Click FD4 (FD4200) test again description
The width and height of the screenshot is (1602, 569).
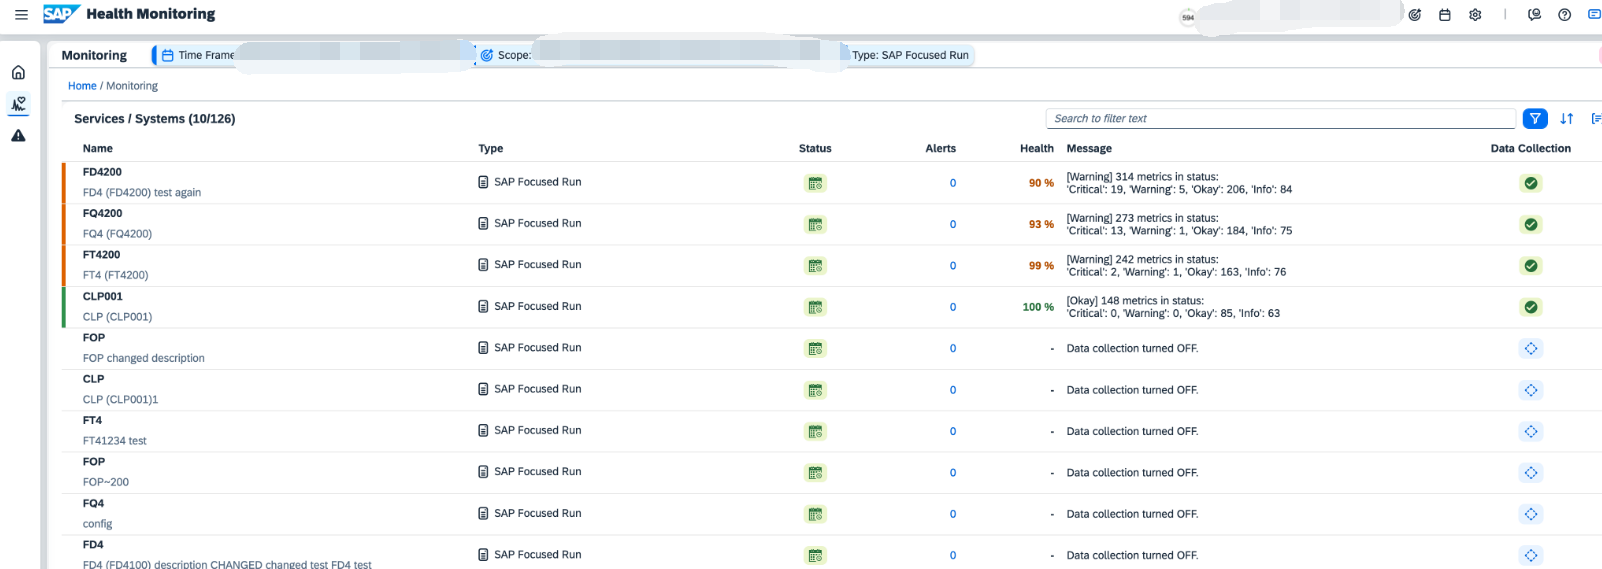point(142,193)
